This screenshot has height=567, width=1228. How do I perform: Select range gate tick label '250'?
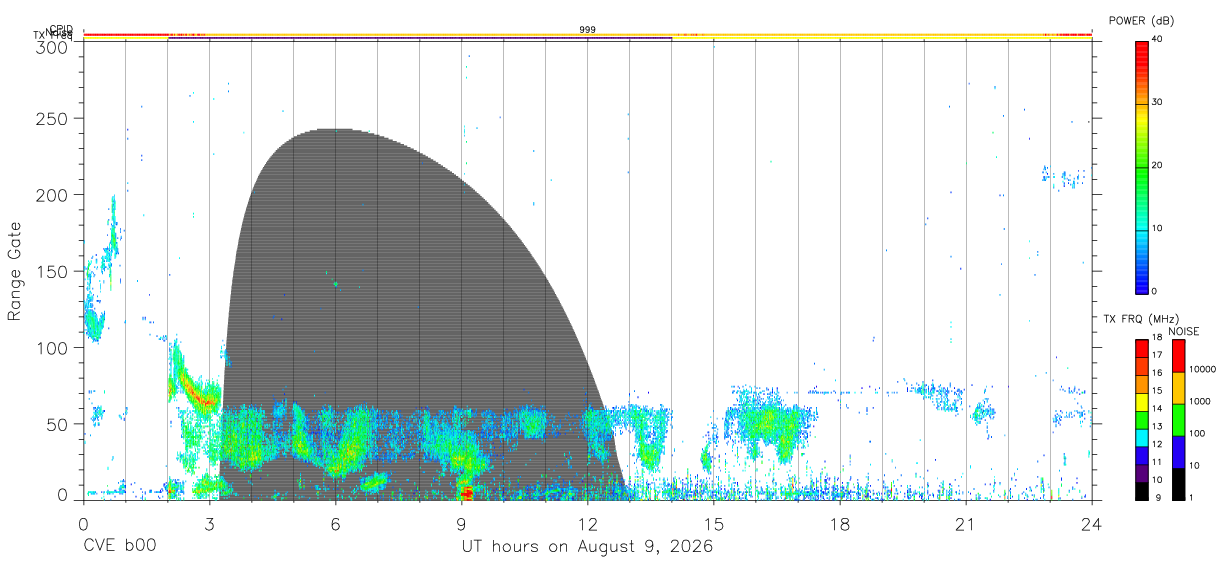tap(54, 118)
